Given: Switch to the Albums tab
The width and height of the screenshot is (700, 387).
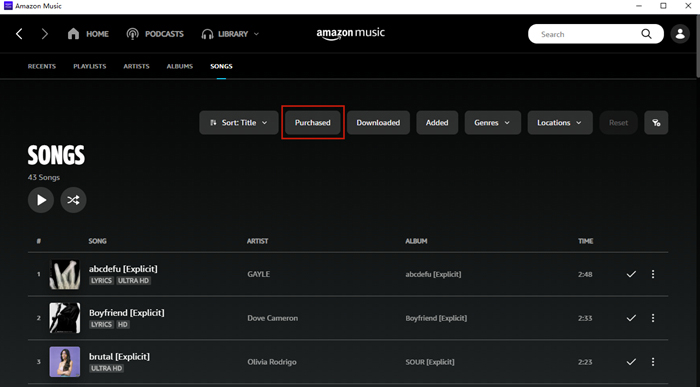Looking at the screenshot, I should (180, 66).
